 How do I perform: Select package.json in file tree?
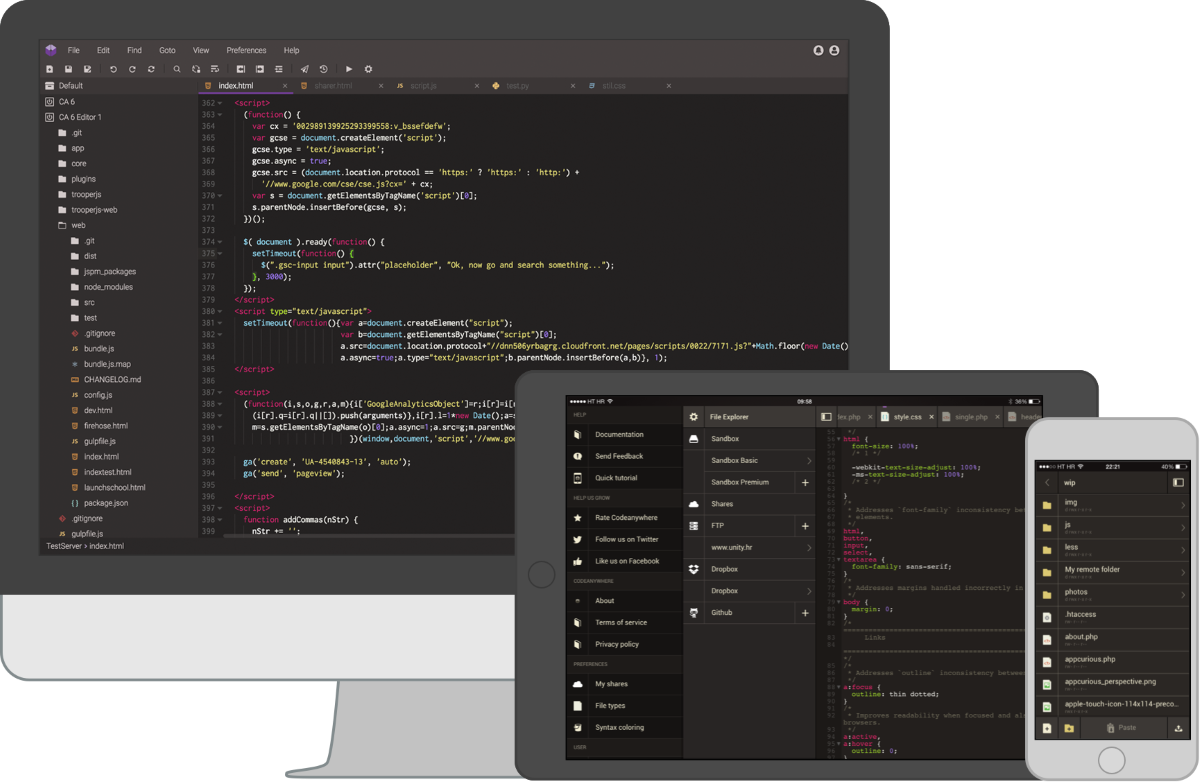pos(106,503)
